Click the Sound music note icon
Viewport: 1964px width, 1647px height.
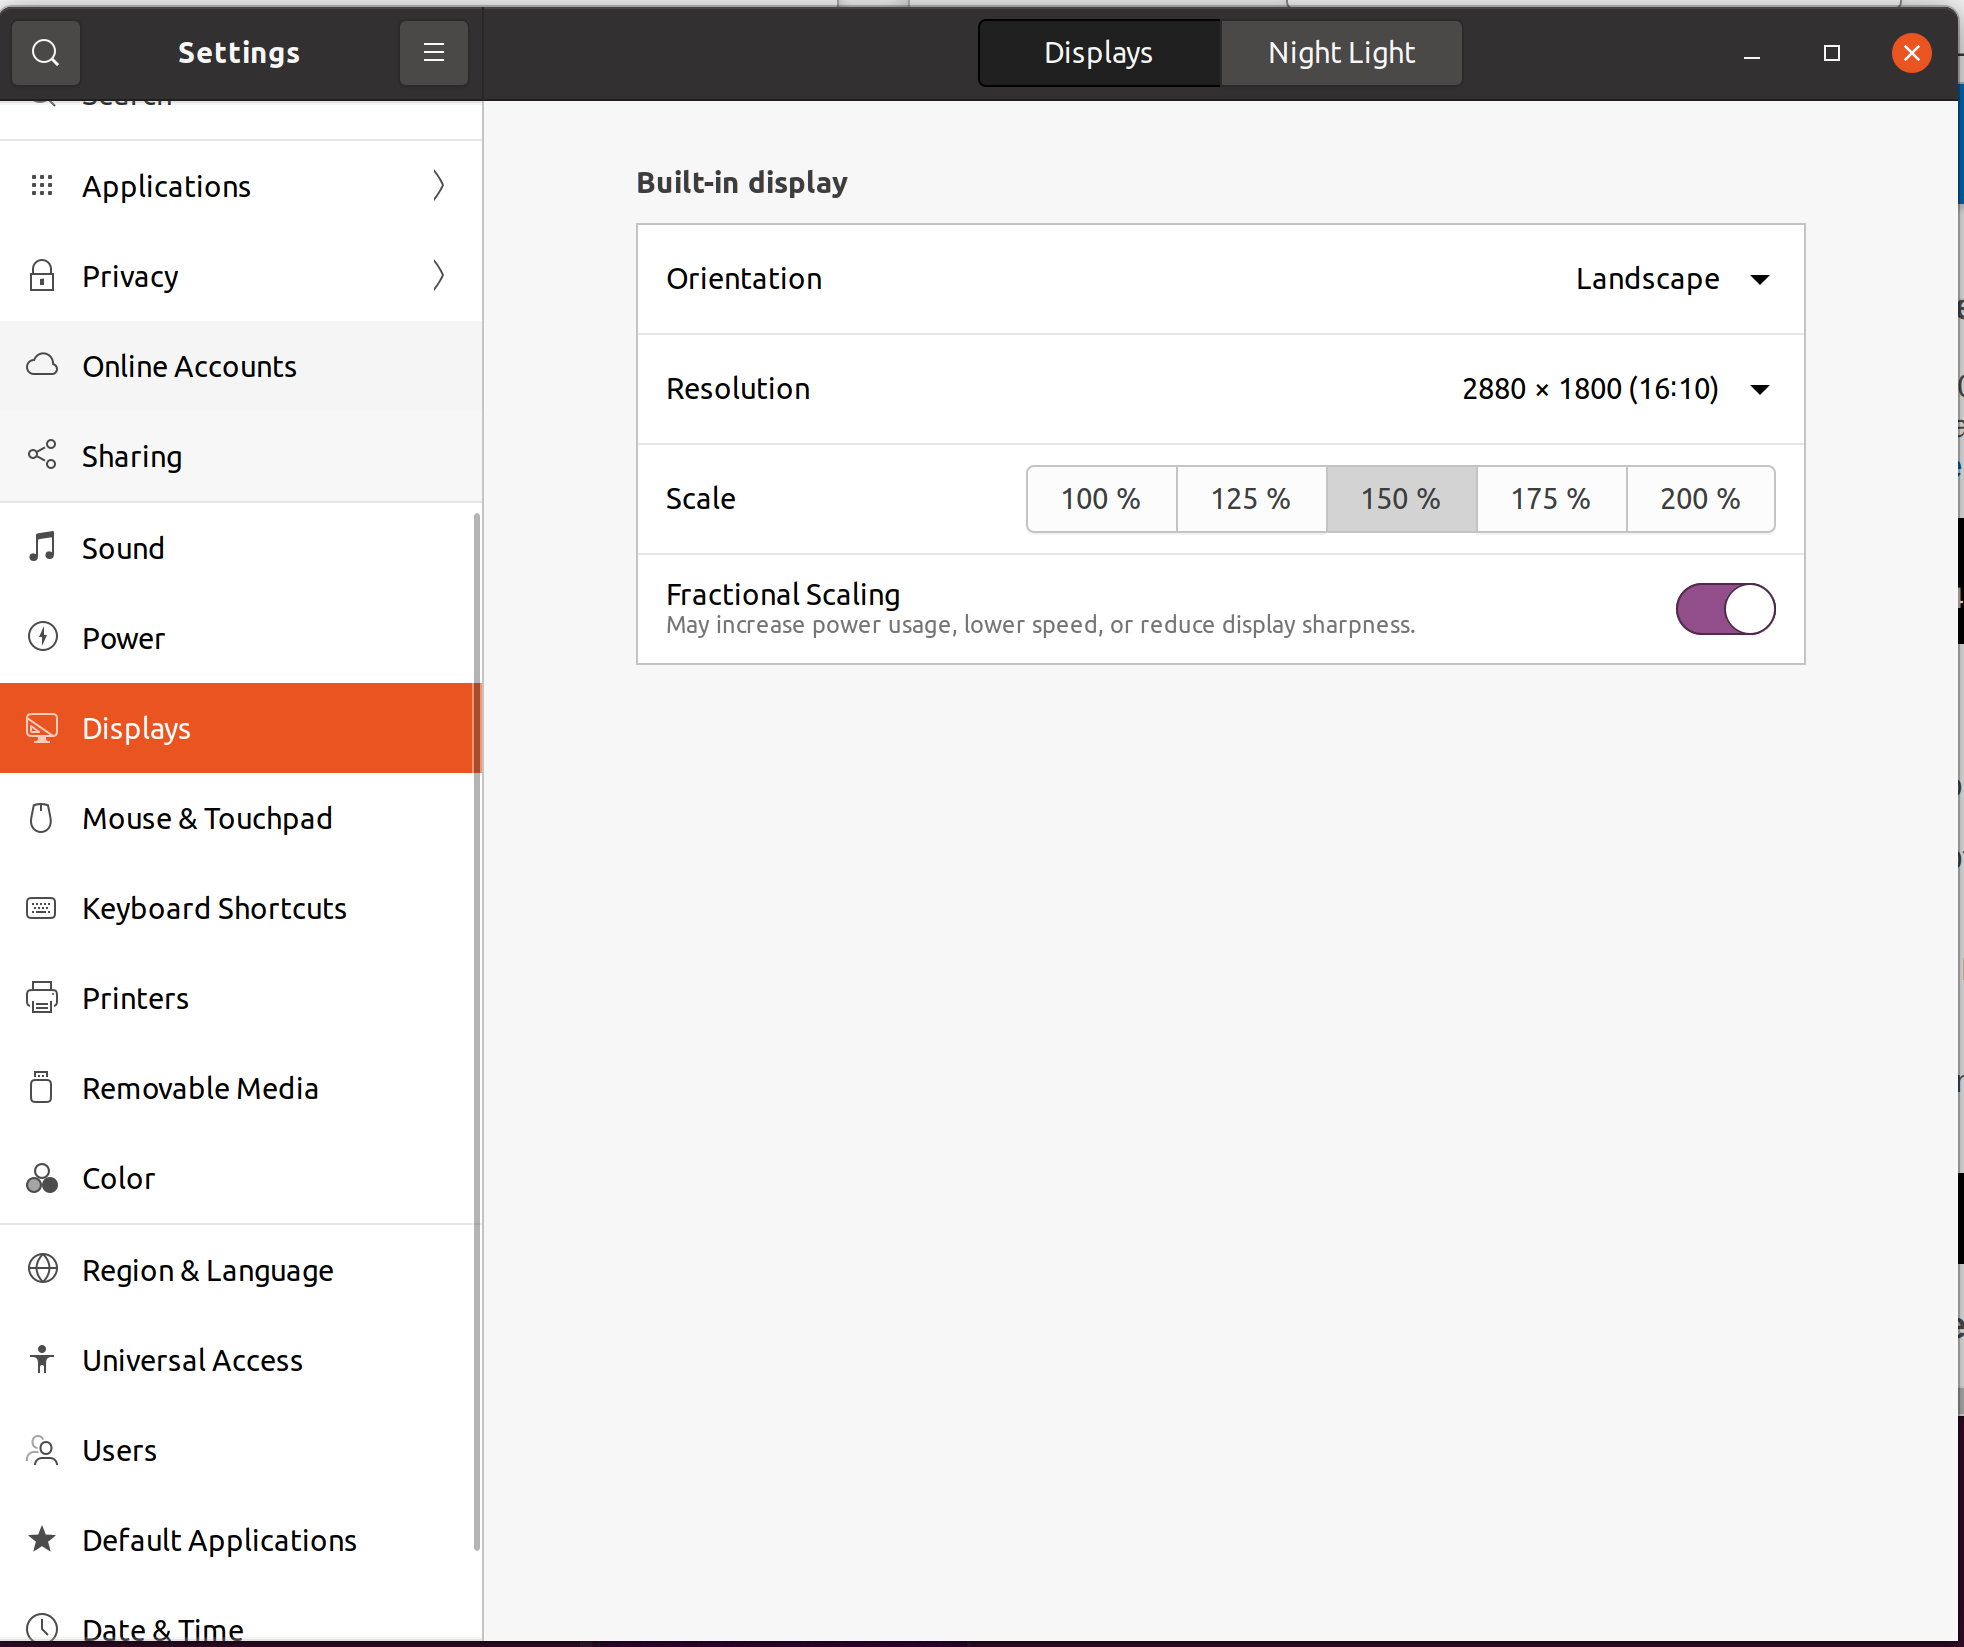[x=42, y=547]
